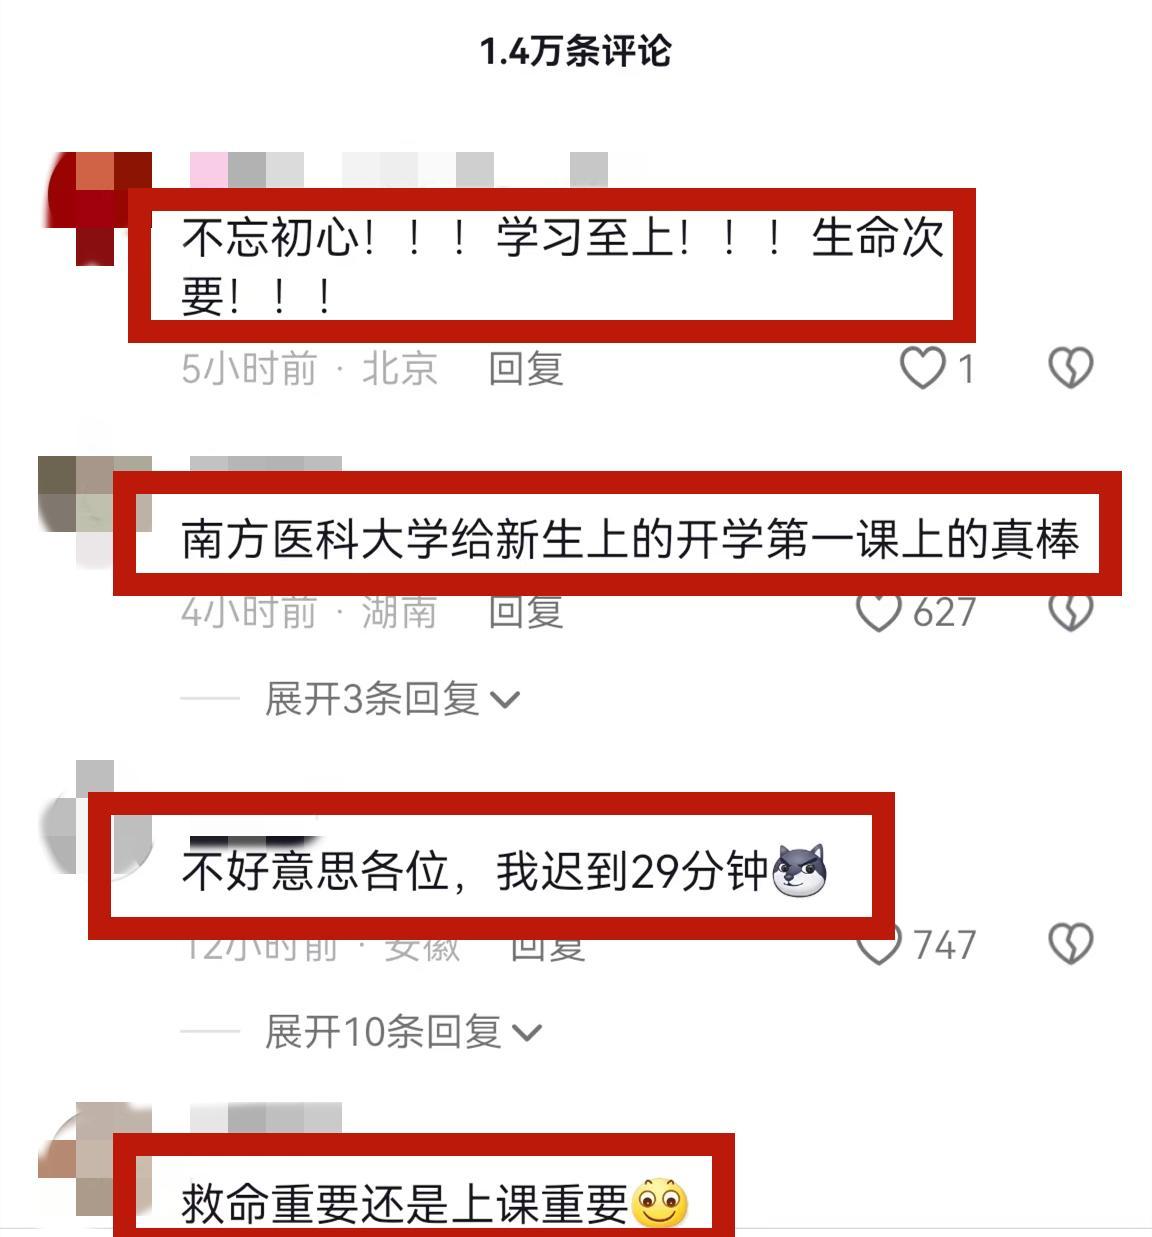
Task: Dislike the 湖南 comment via broken heart
Action: point(1070,613)
